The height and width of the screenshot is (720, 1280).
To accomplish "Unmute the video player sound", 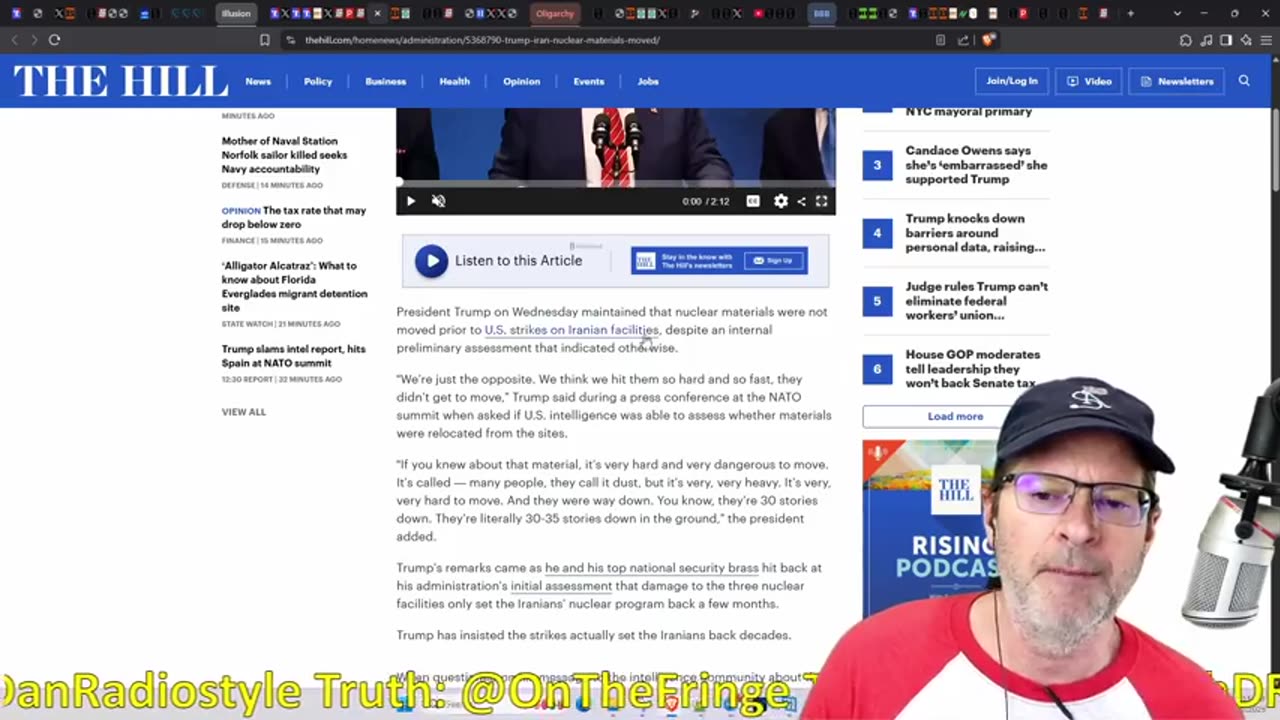I will pyautogui.click(x=438, y=201).
